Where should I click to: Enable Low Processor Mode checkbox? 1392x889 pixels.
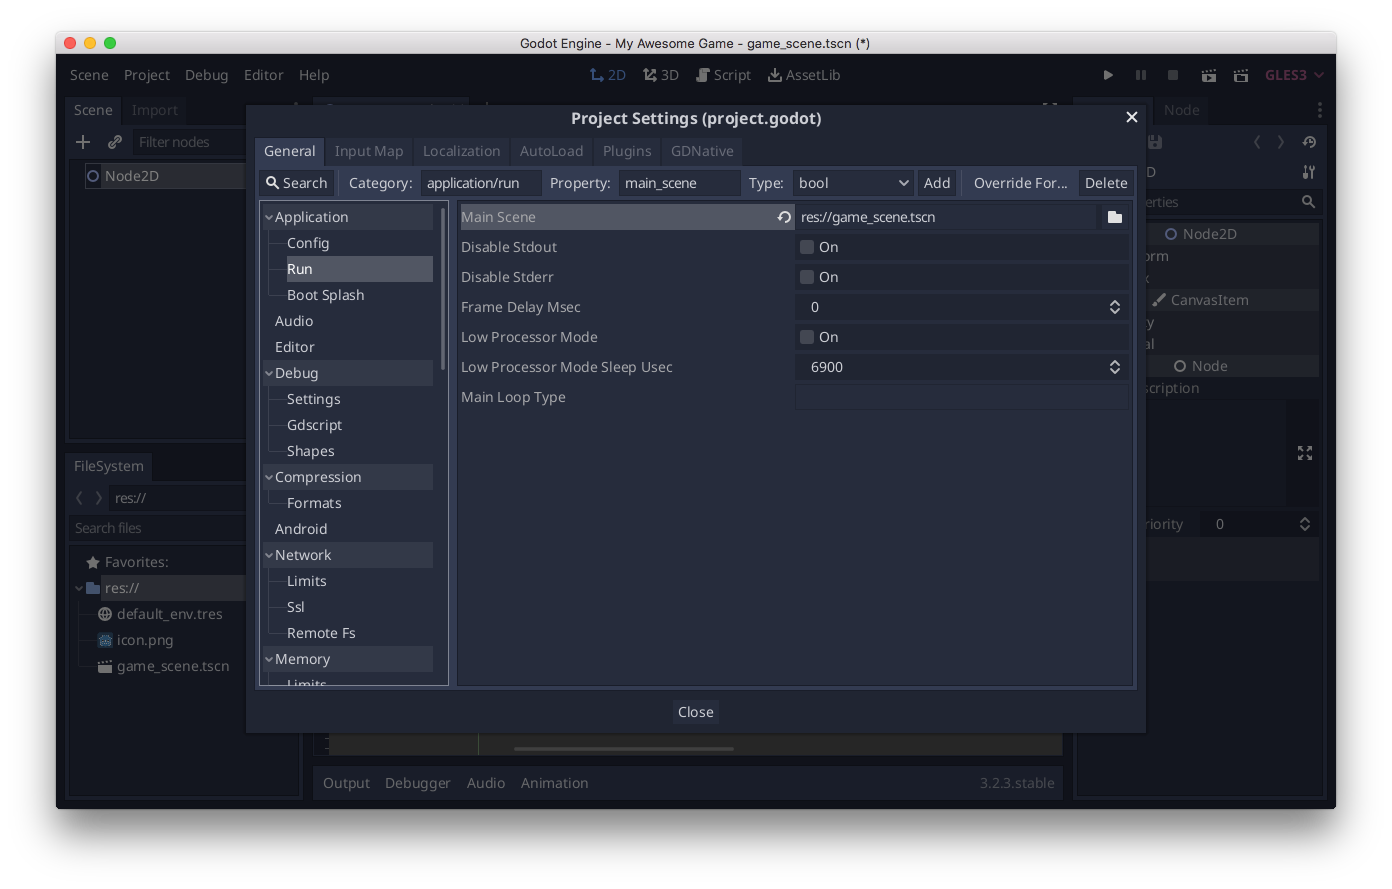tap(807, 337)
